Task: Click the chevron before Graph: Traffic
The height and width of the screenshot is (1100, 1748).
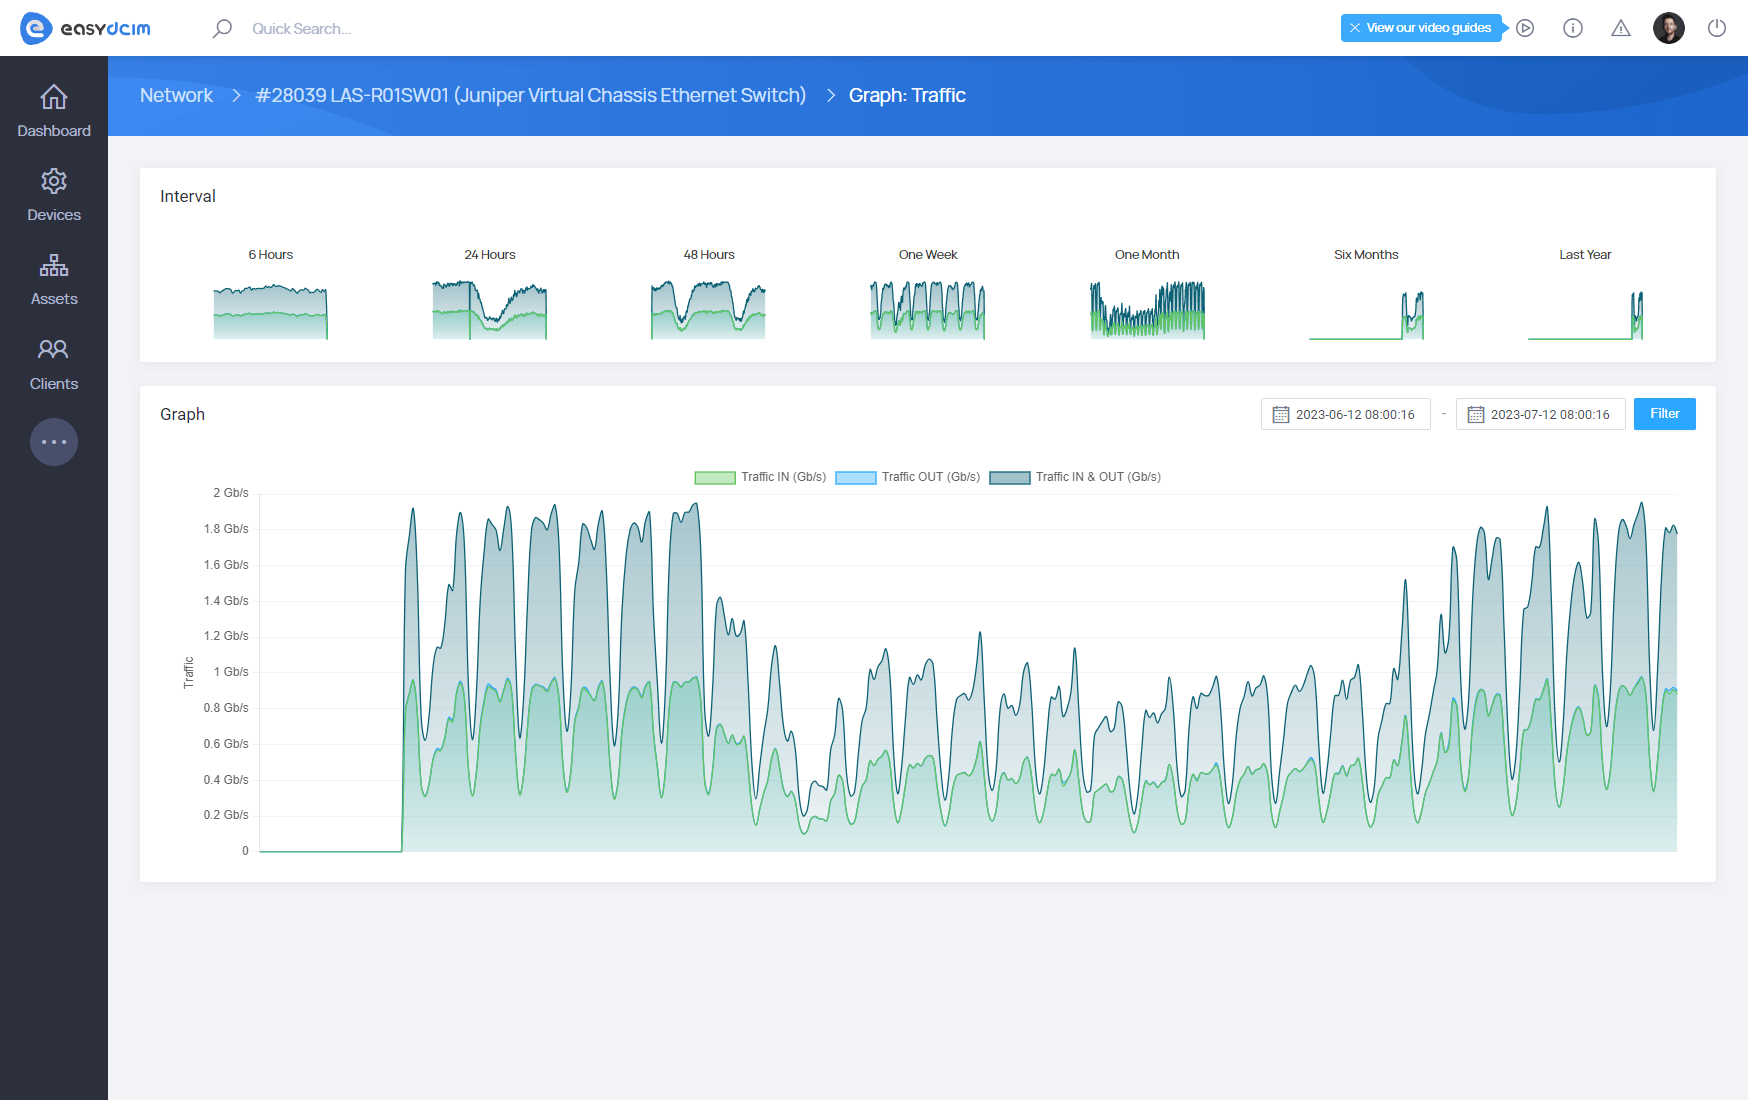Action: tap(830, 95)
